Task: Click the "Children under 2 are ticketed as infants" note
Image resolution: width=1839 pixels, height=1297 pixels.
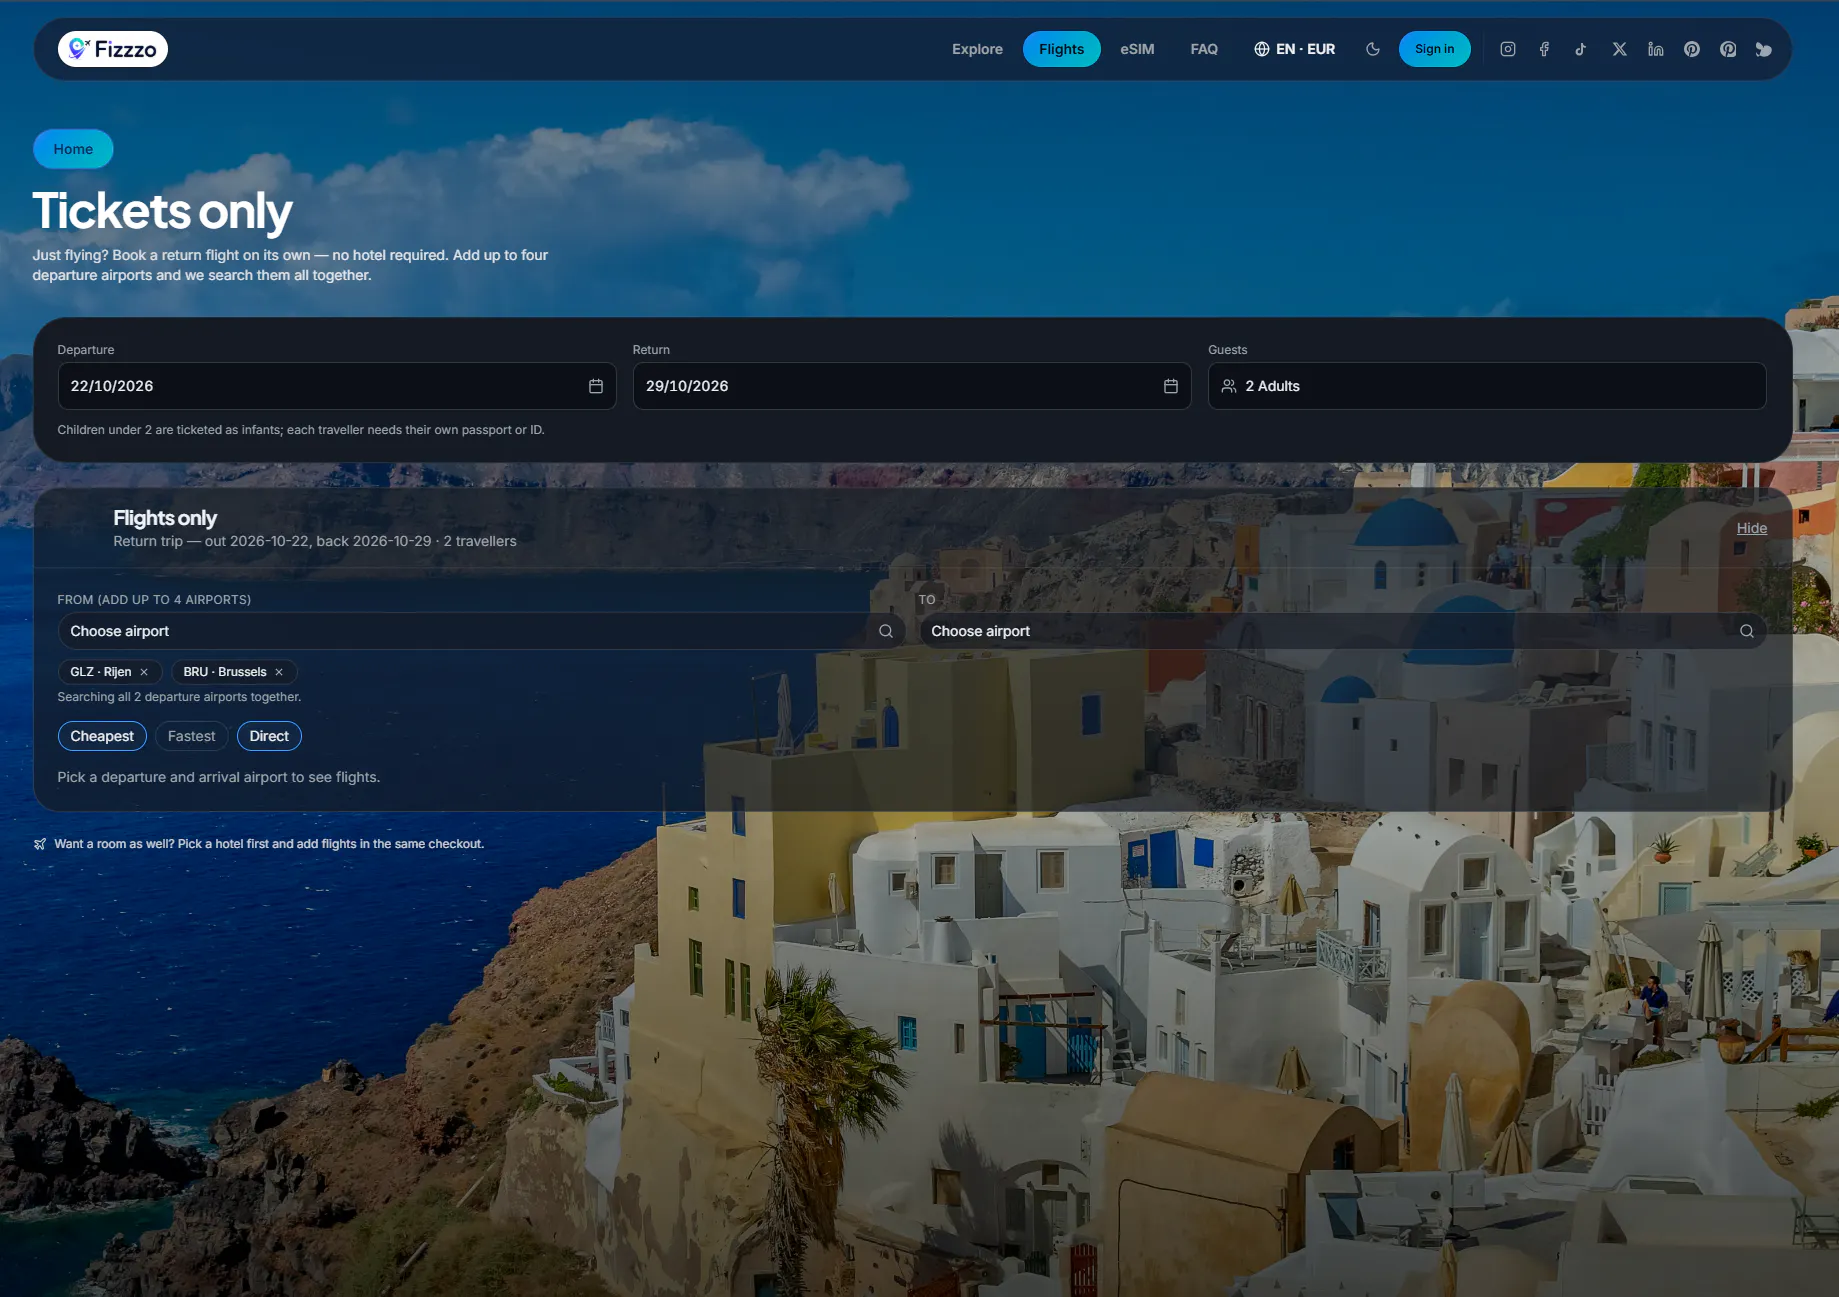Action: pyautogui.click(x=301, y=430)
